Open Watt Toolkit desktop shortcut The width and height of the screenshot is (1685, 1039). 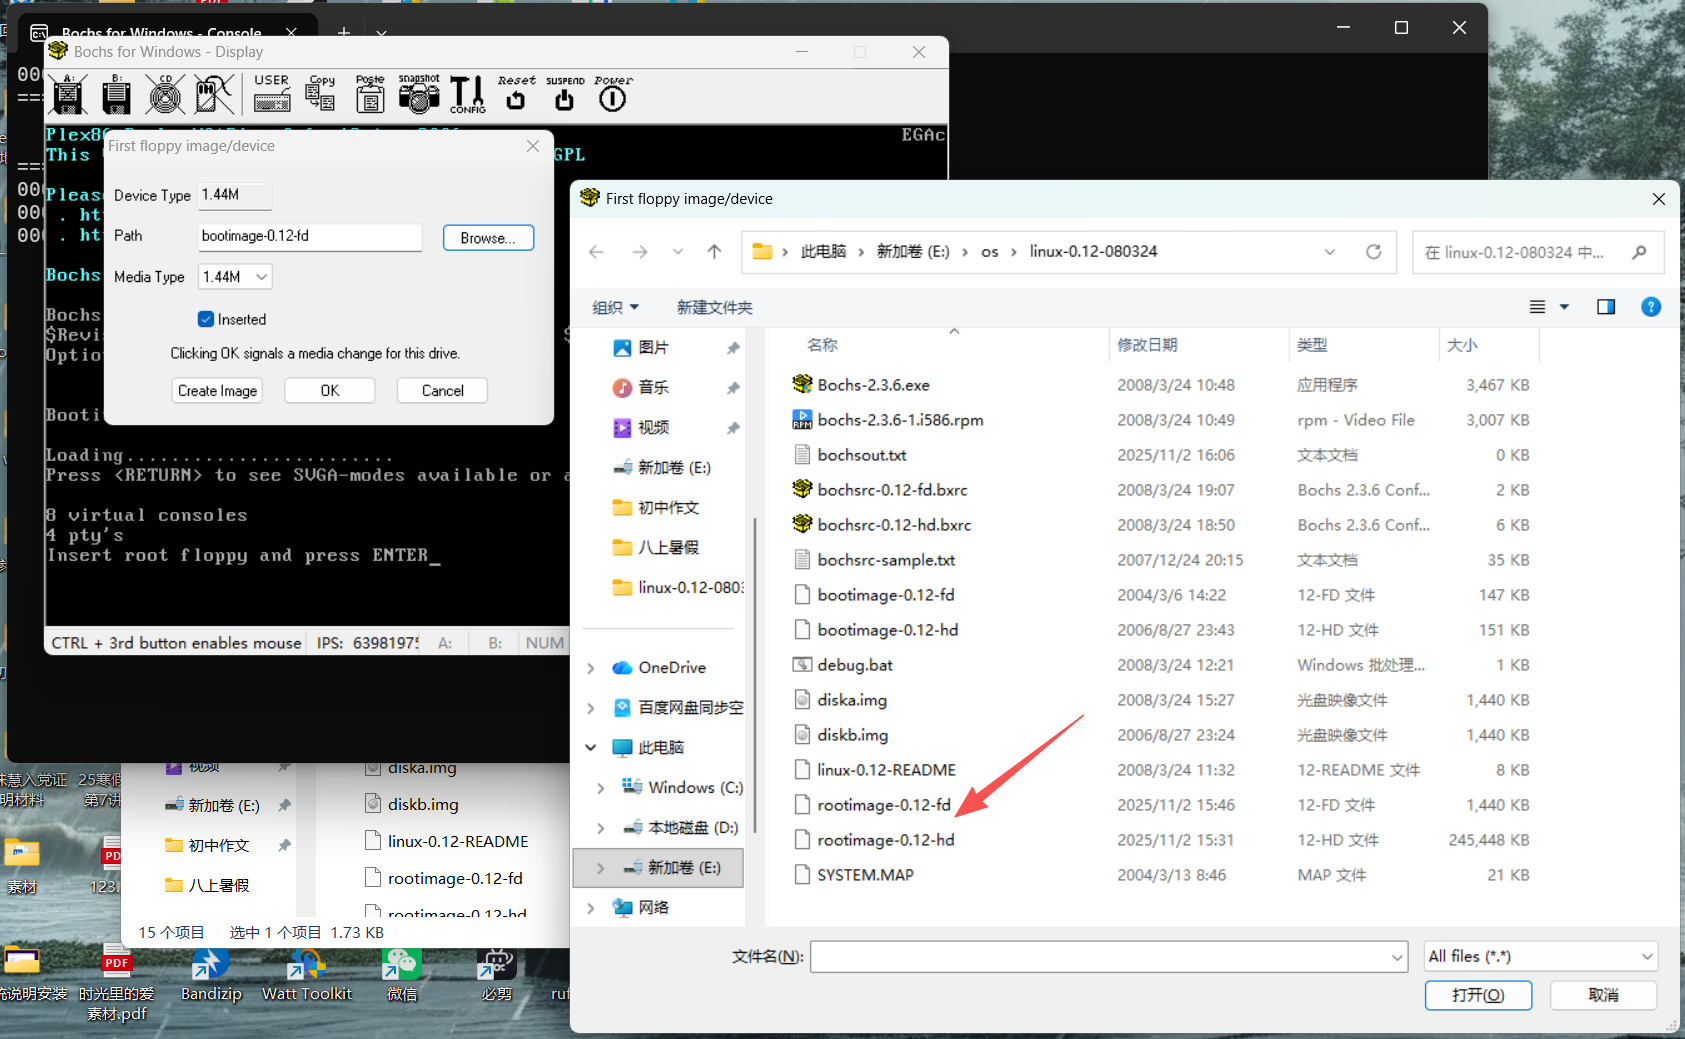click(x=307, y=975)
